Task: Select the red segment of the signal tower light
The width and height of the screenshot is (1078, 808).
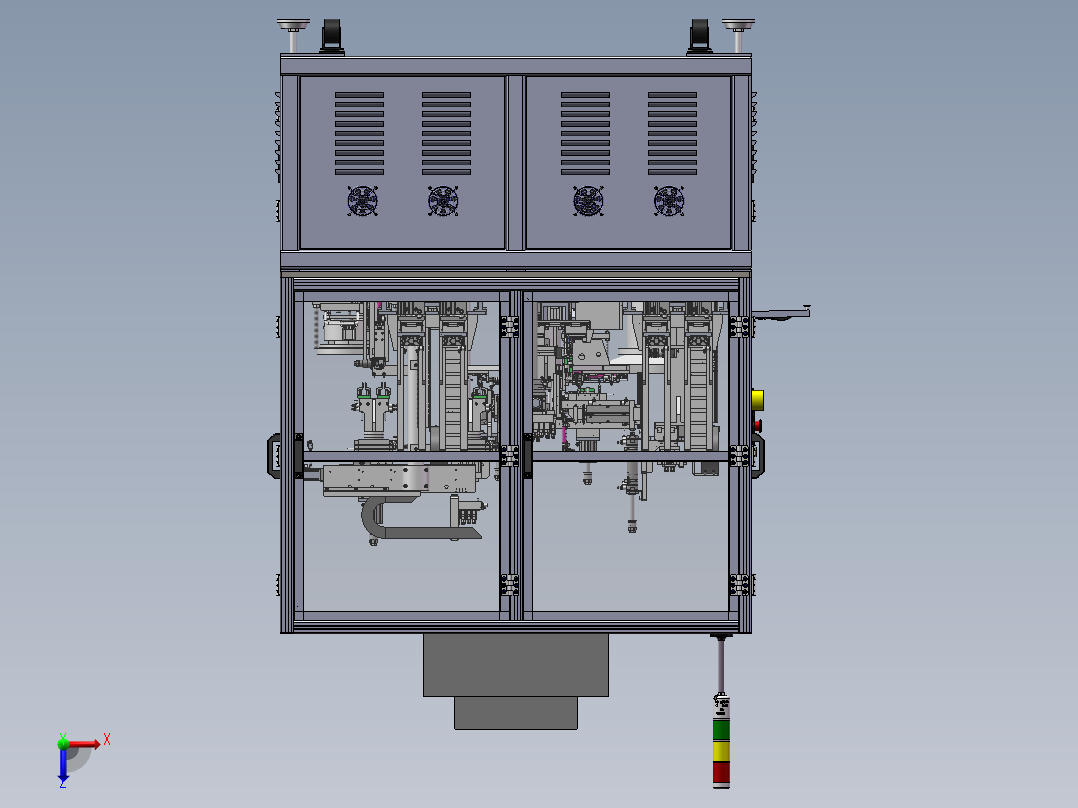Action: [721, 772]
